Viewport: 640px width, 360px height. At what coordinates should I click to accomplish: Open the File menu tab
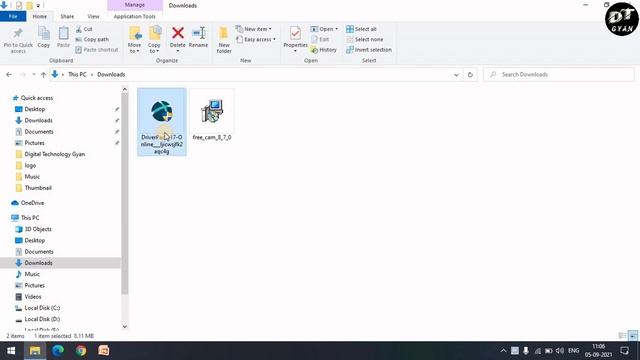pyautogui.click(x=13, y=16)
